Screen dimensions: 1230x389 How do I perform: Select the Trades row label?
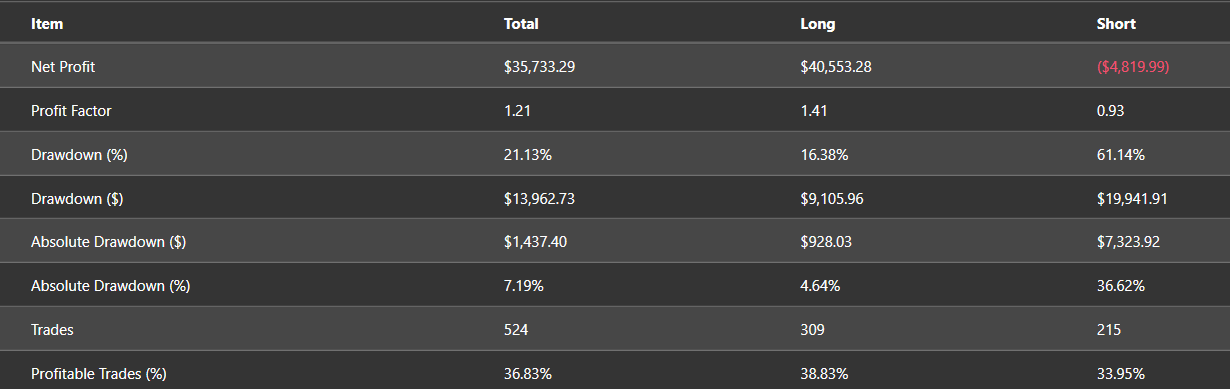52,330
